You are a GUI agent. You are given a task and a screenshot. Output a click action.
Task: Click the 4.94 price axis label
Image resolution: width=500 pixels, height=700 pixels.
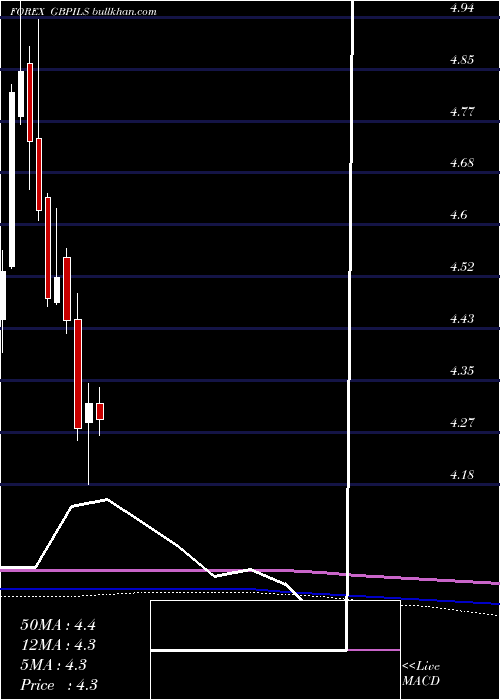462,7
